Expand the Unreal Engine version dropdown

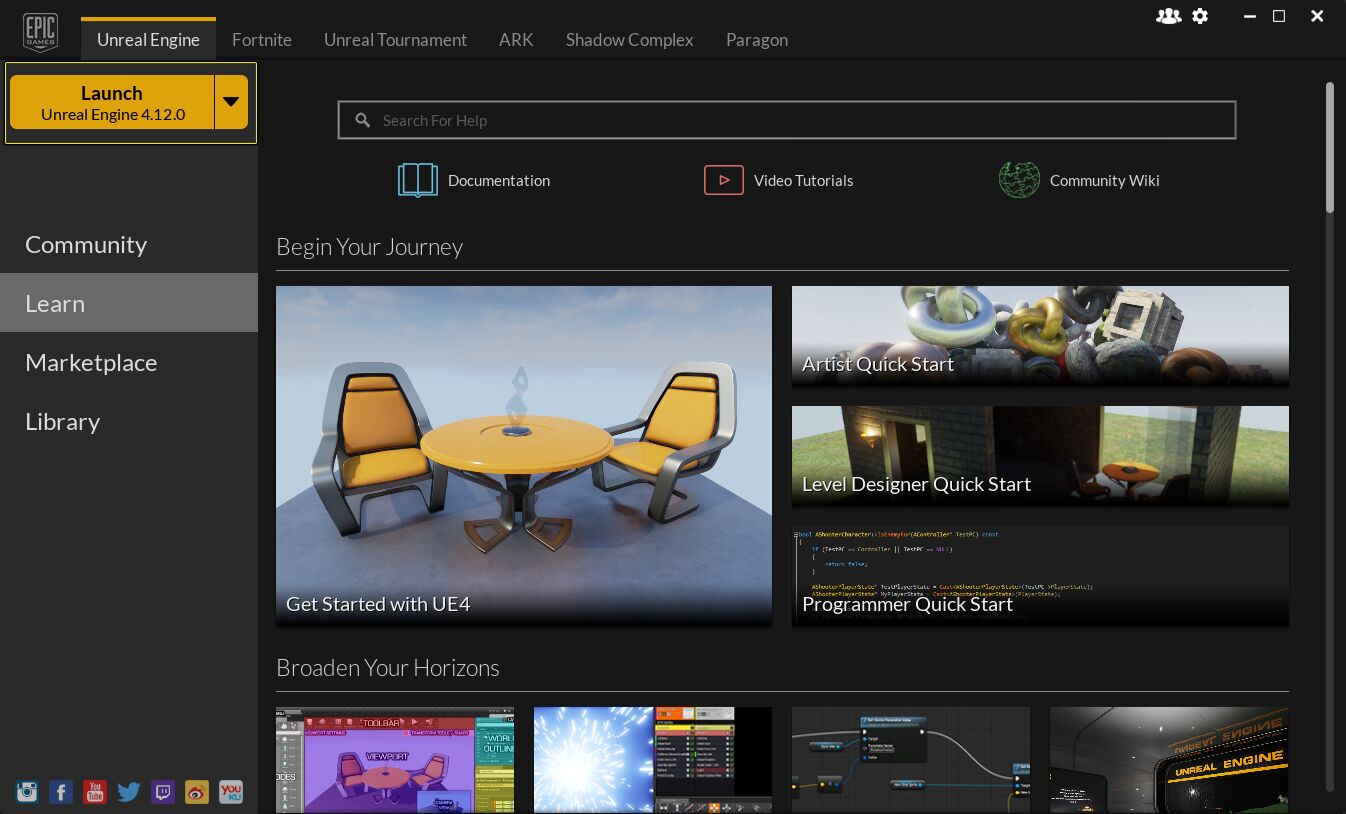tap(231, 101)
